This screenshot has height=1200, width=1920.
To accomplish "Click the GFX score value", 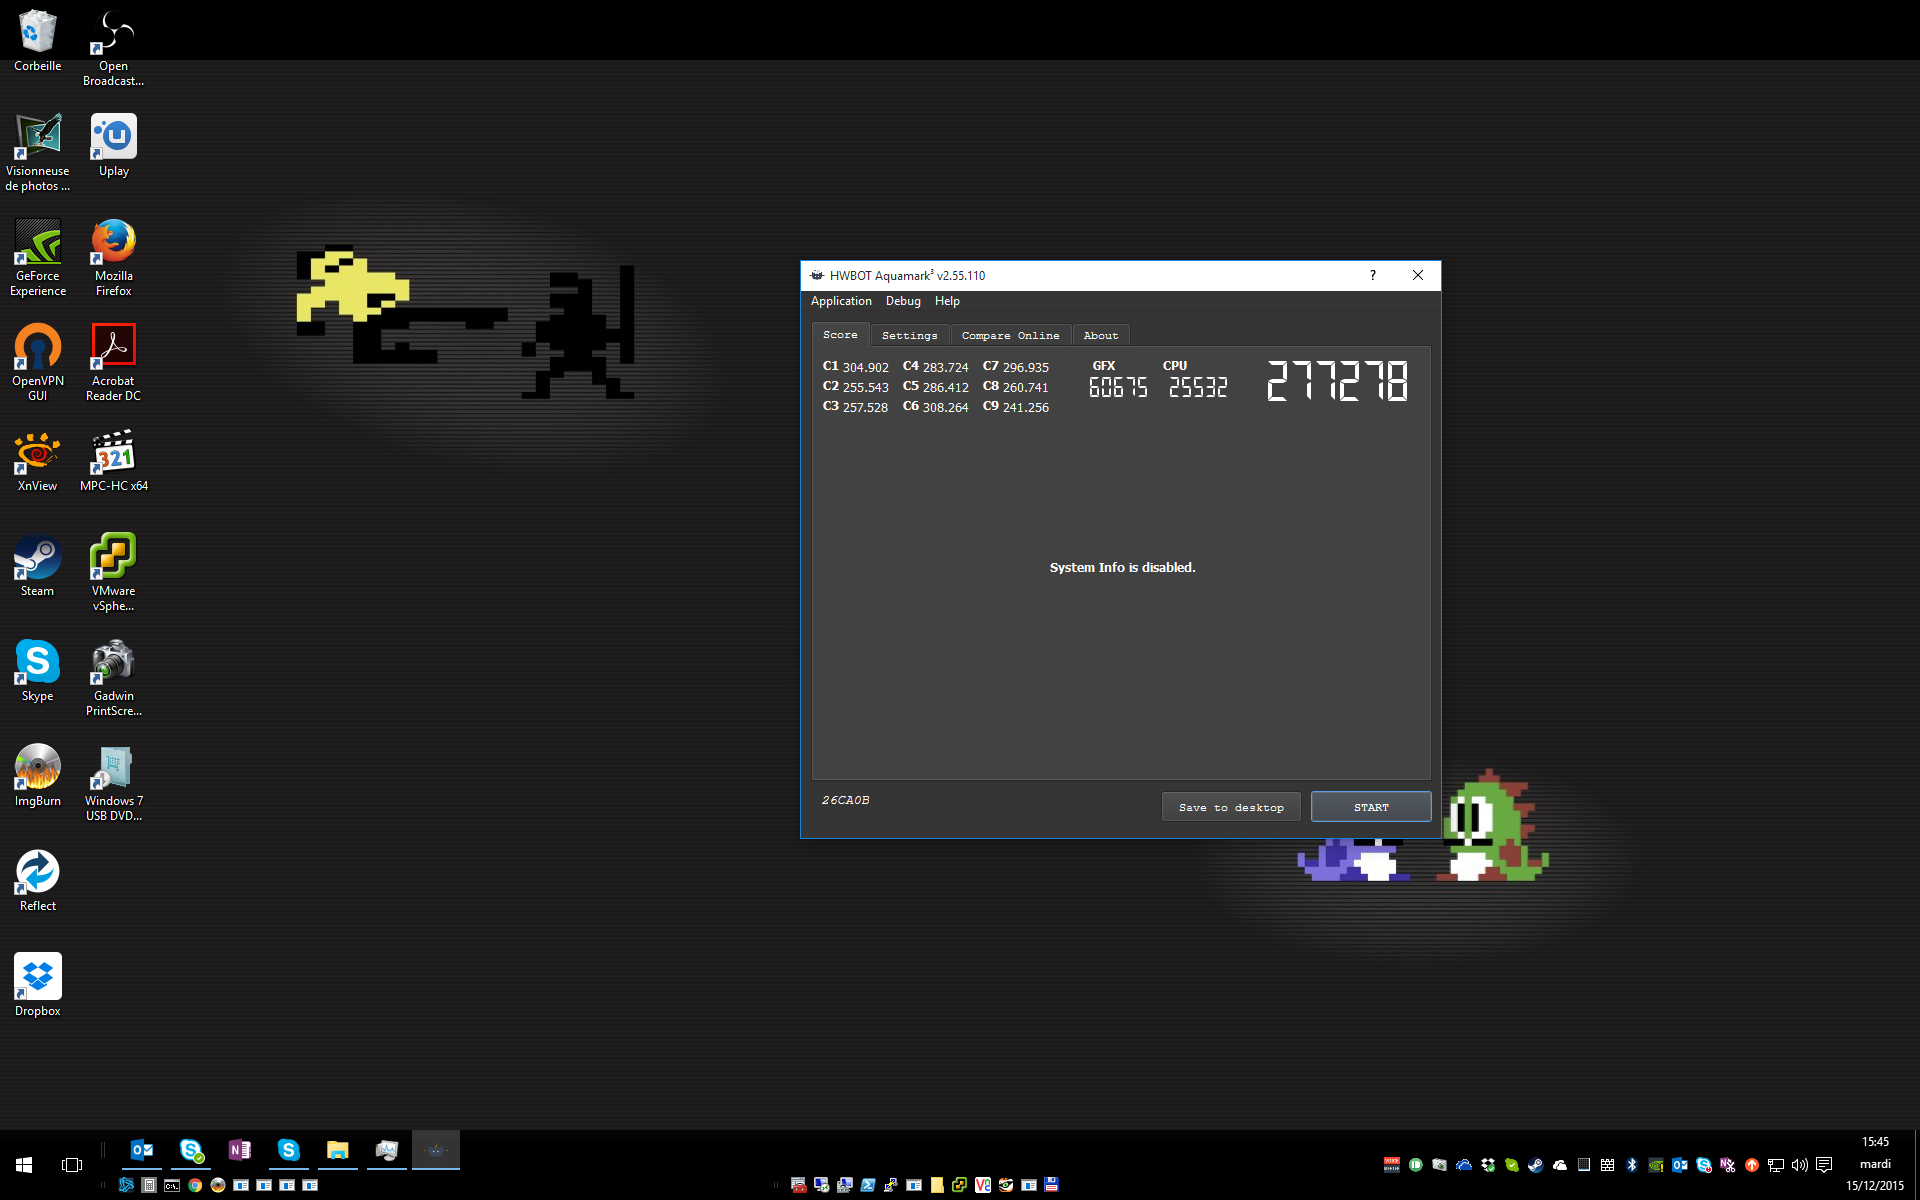I will (x=1118, y=387).
